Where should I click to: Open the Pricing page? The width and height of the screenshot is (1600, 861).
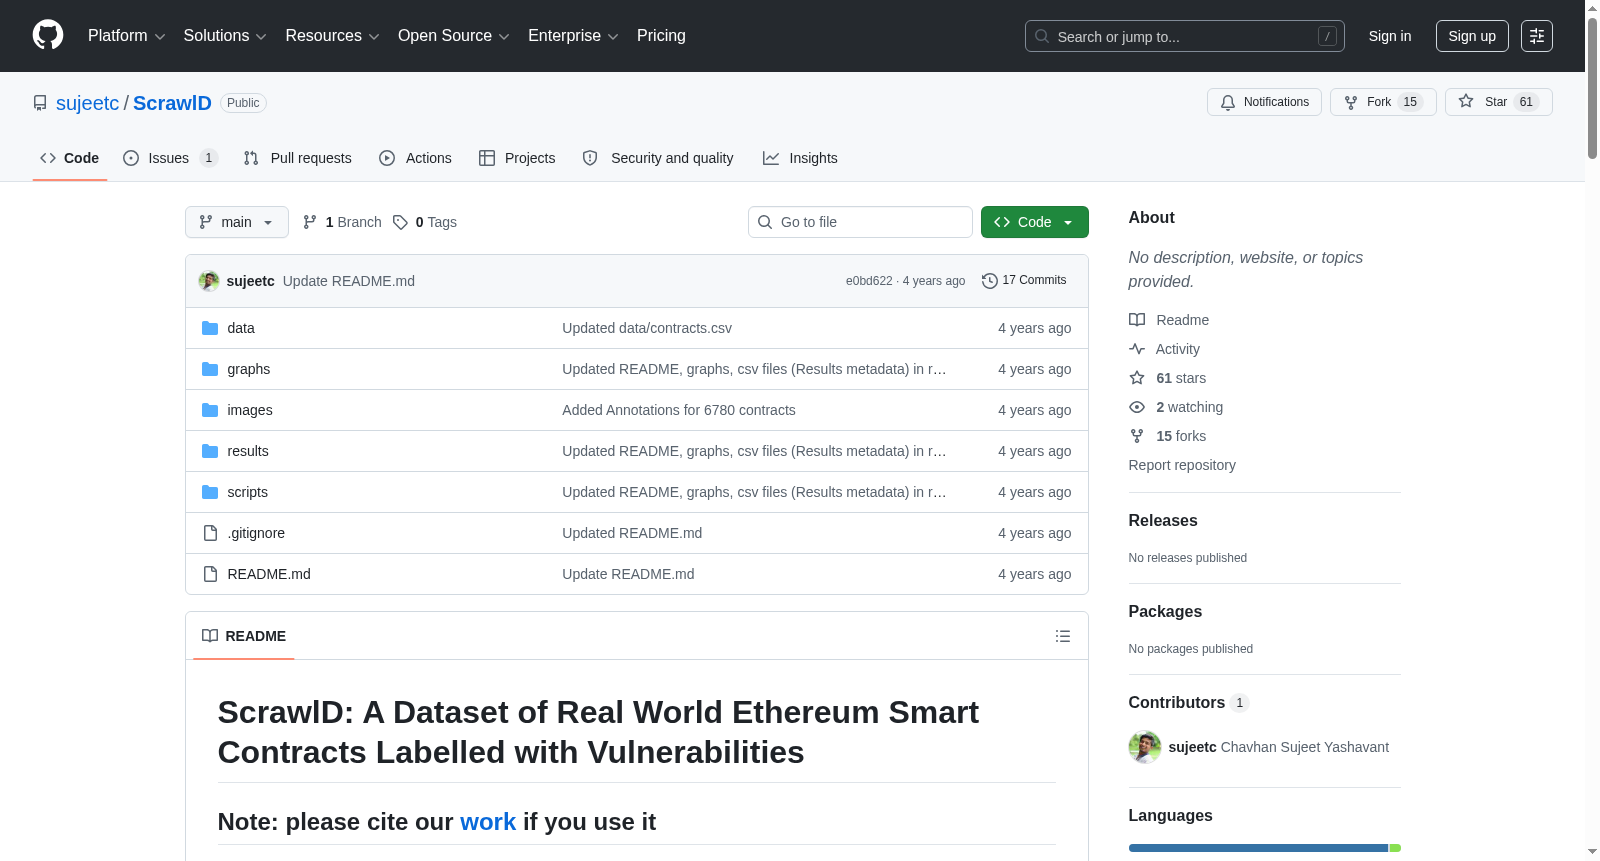tap(661, 36)
